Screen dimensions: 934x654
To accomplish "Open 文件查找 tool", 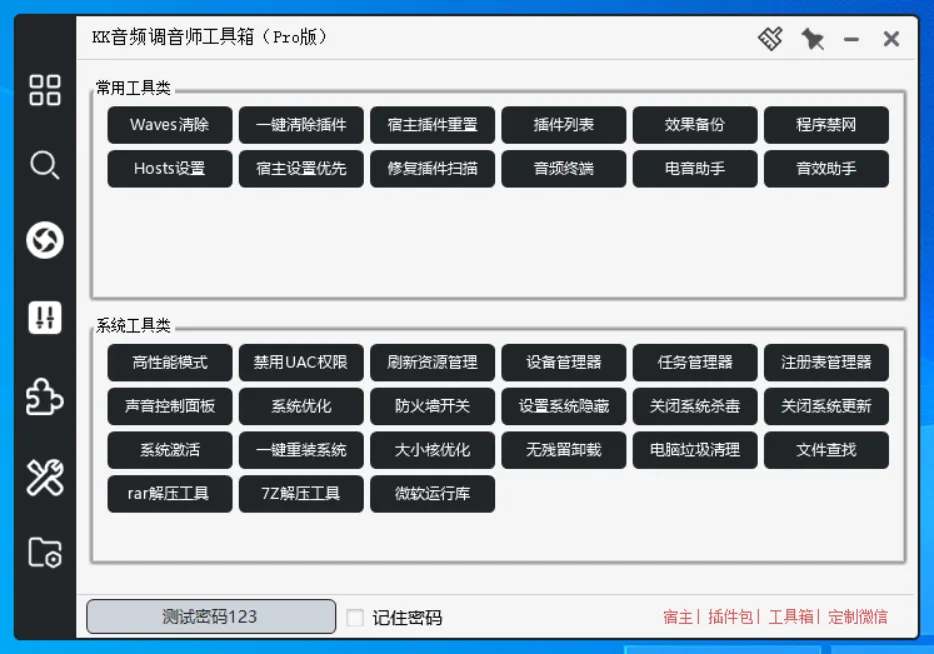I will [x=826, y=450].
